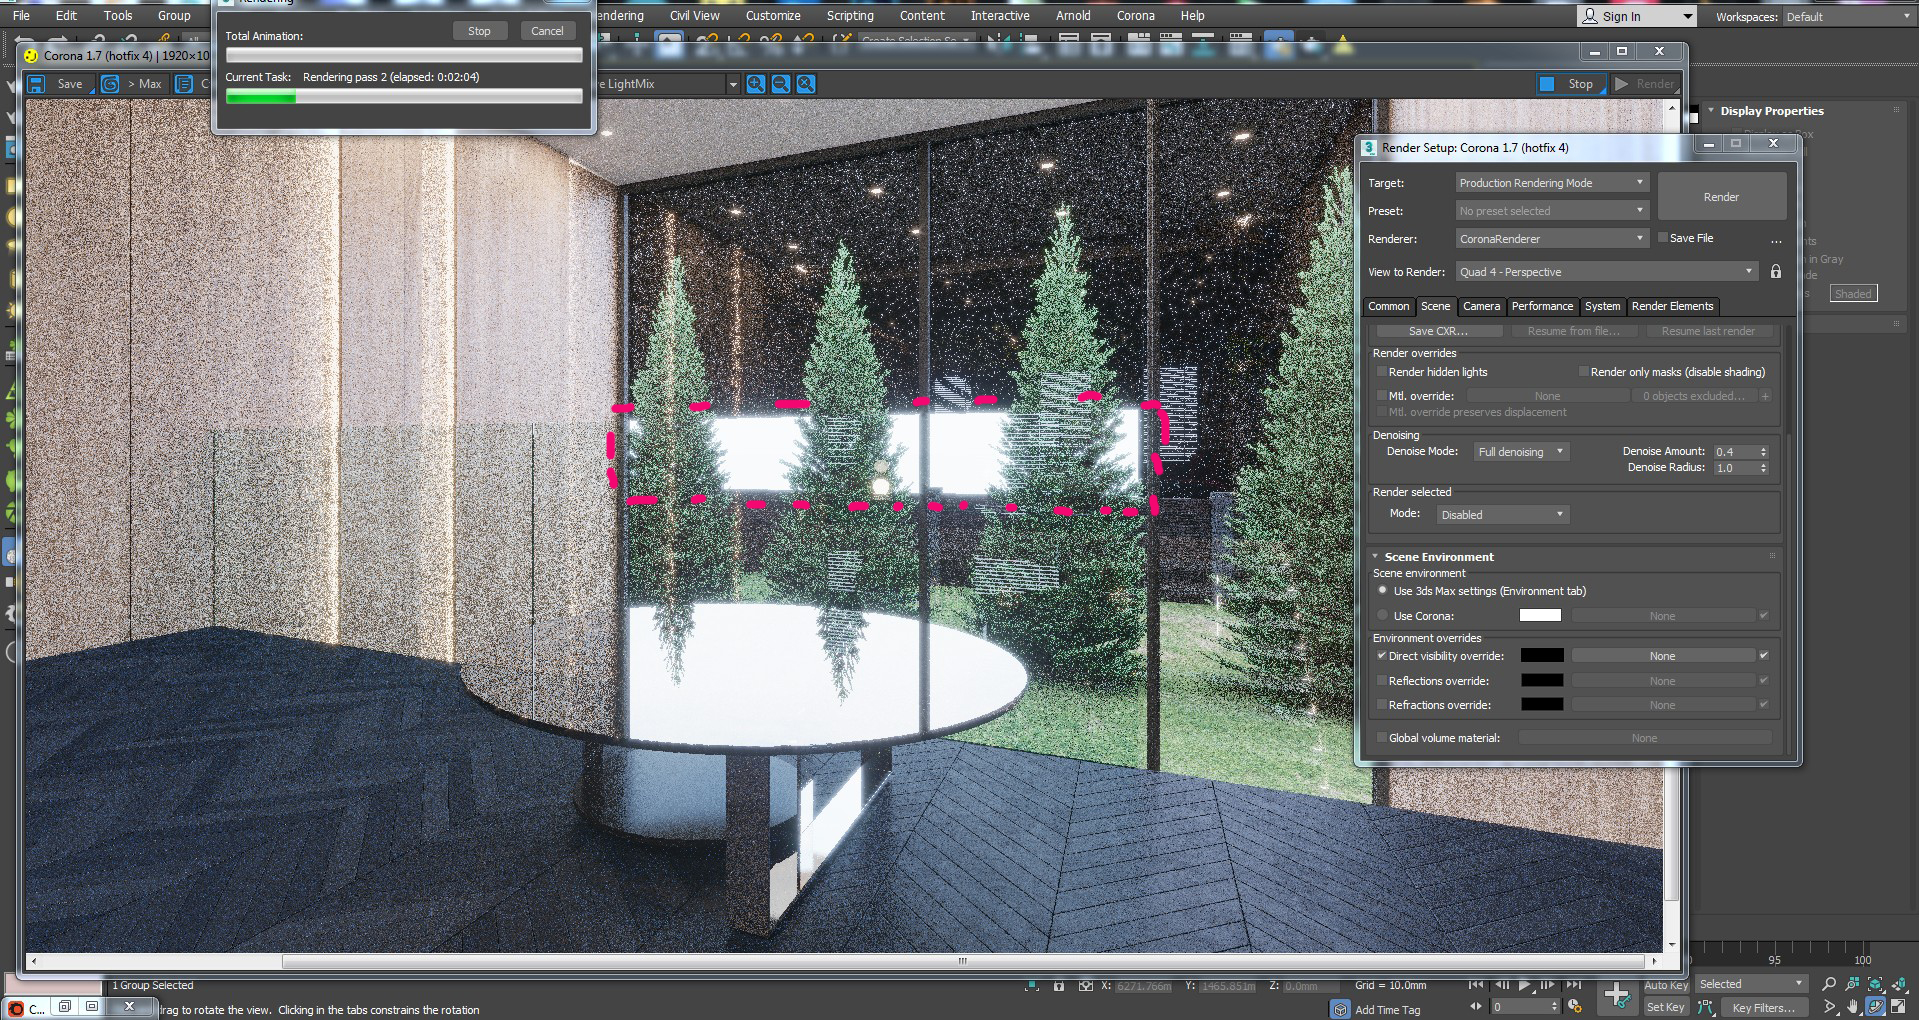Image resolution: width=1919 pixels, height=1020 pixels.
Task: Click Stop in Corona frame buffer
Action: 1570,84
